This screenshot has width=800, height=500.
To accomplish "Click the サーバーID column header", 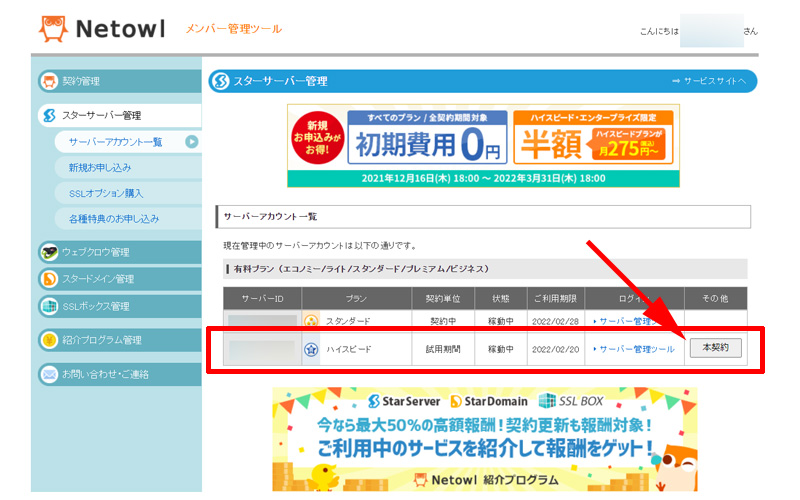I will (262, 298).
